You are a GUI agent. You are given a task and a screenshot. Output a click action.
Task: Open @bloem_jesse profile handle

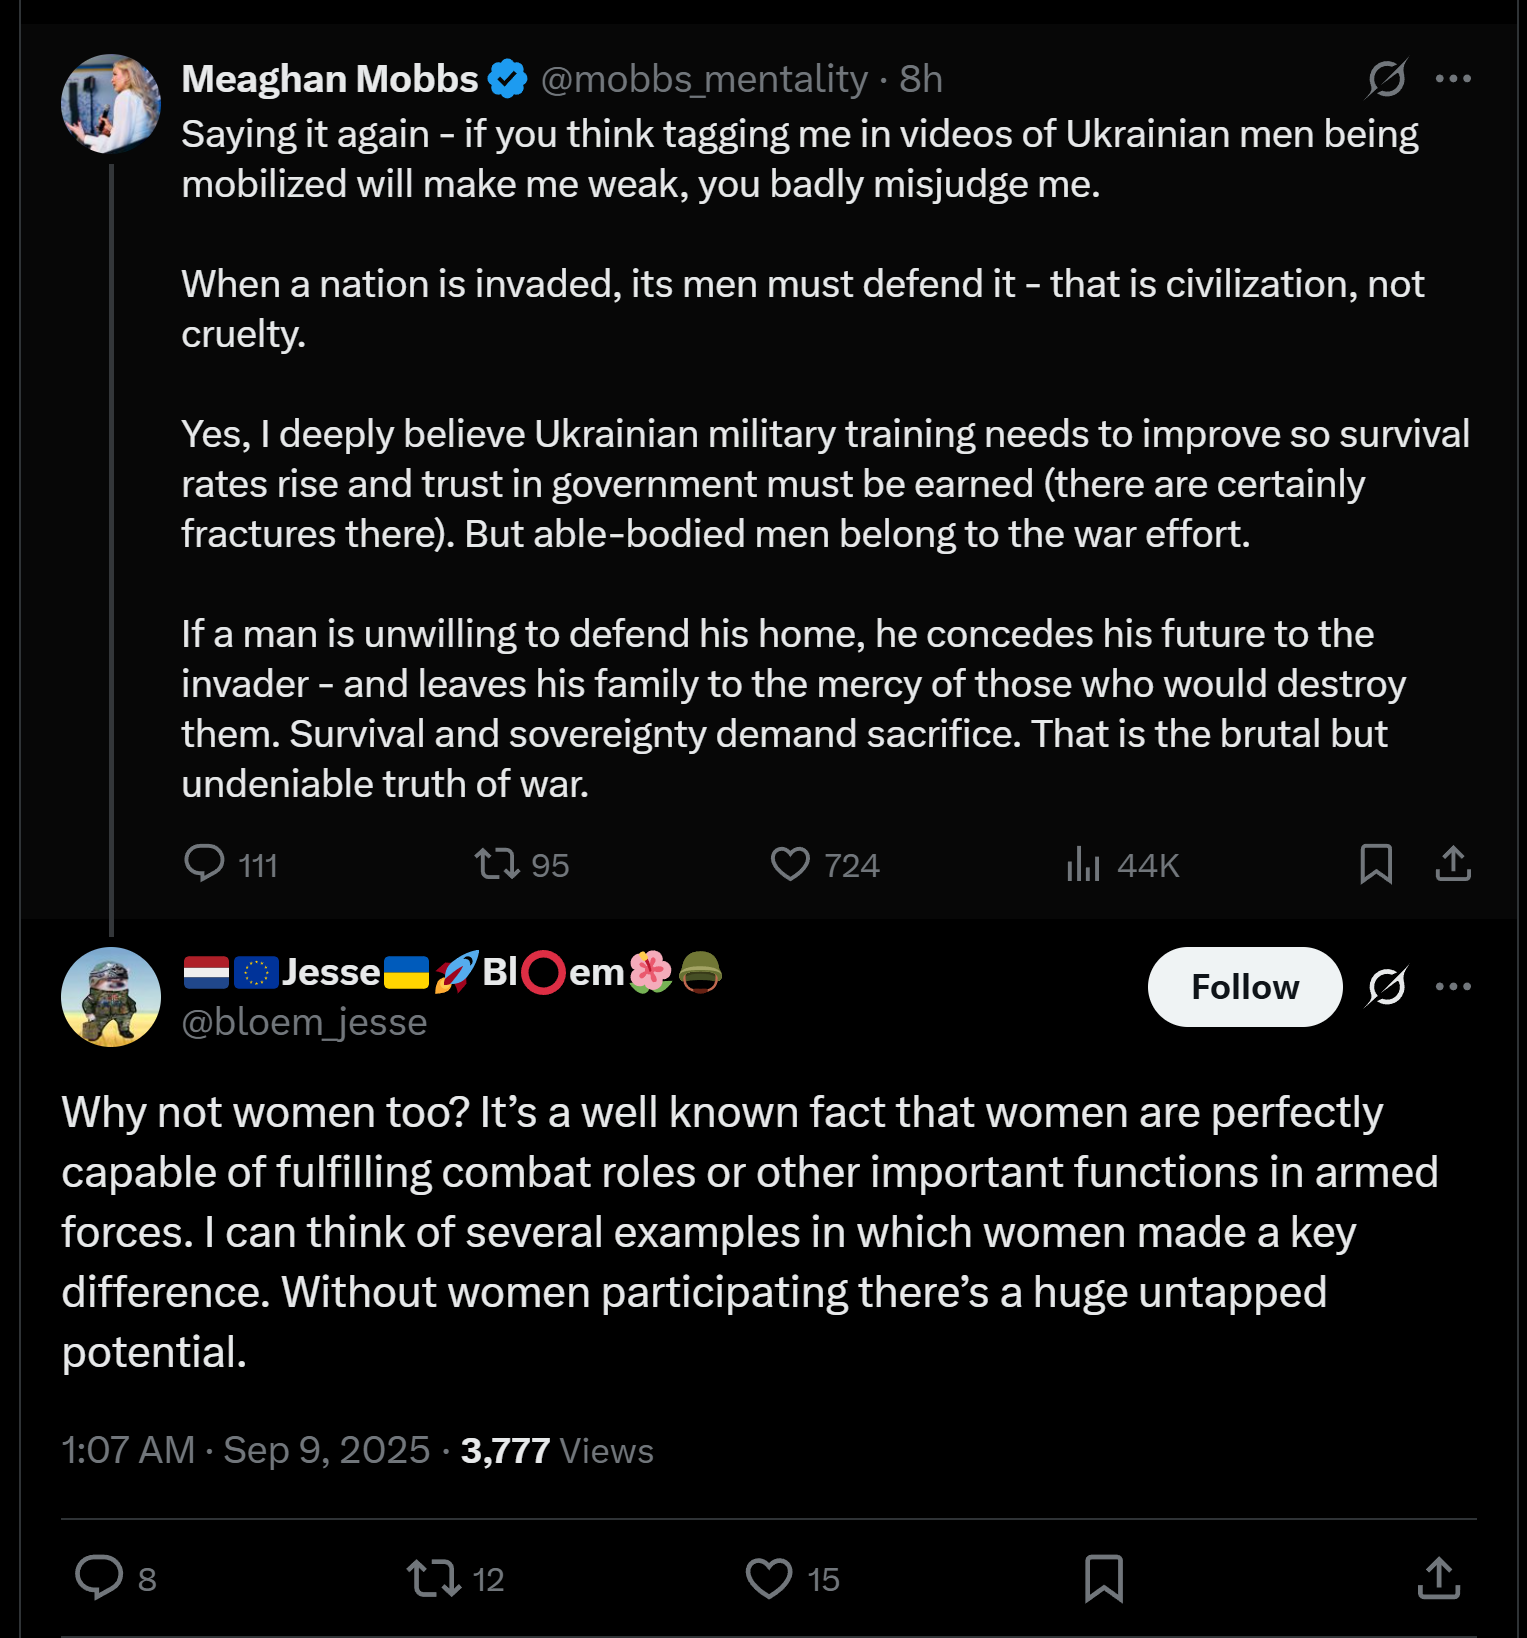click(x=304, y=1022)
